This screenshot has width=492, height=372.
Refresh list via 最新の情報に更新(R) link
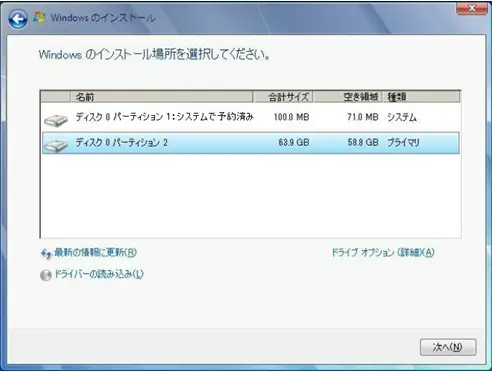coord(95,253)
